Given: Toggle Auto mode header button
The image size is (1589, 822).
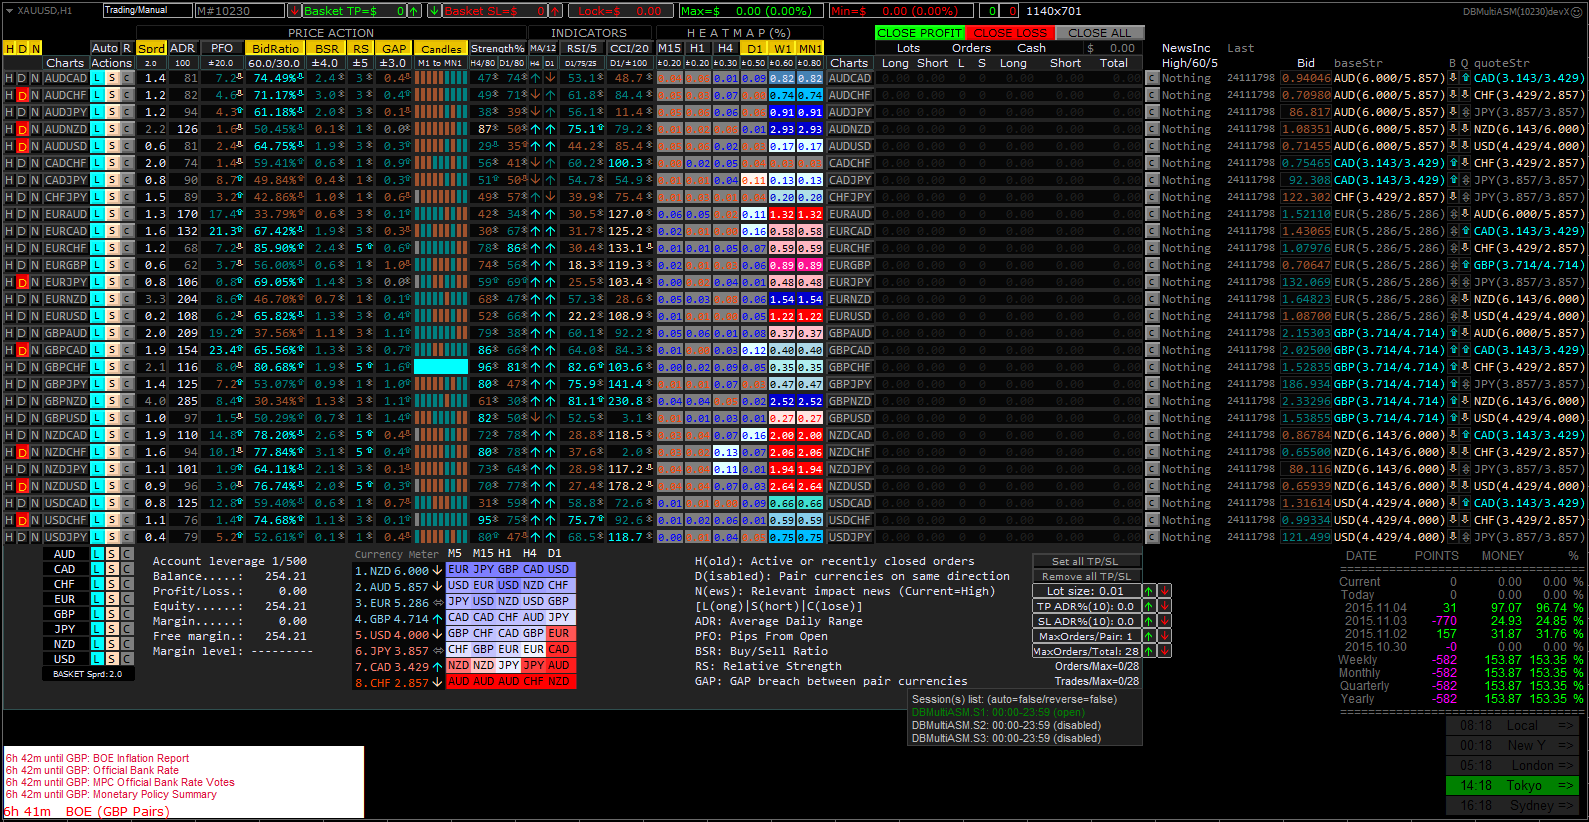Looking at the screenshot, I should pyautogui.click(x=105, y=48).
